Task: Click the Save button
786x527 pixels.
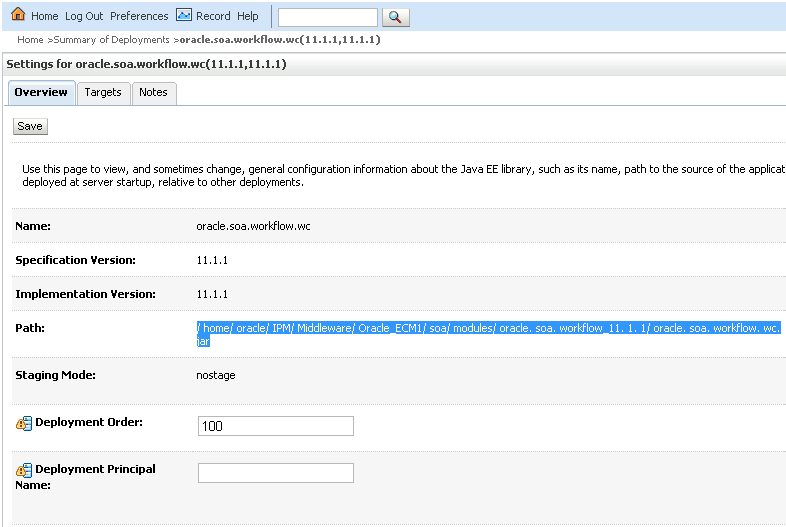Action: pyautogui.click(x=30, y=126)
